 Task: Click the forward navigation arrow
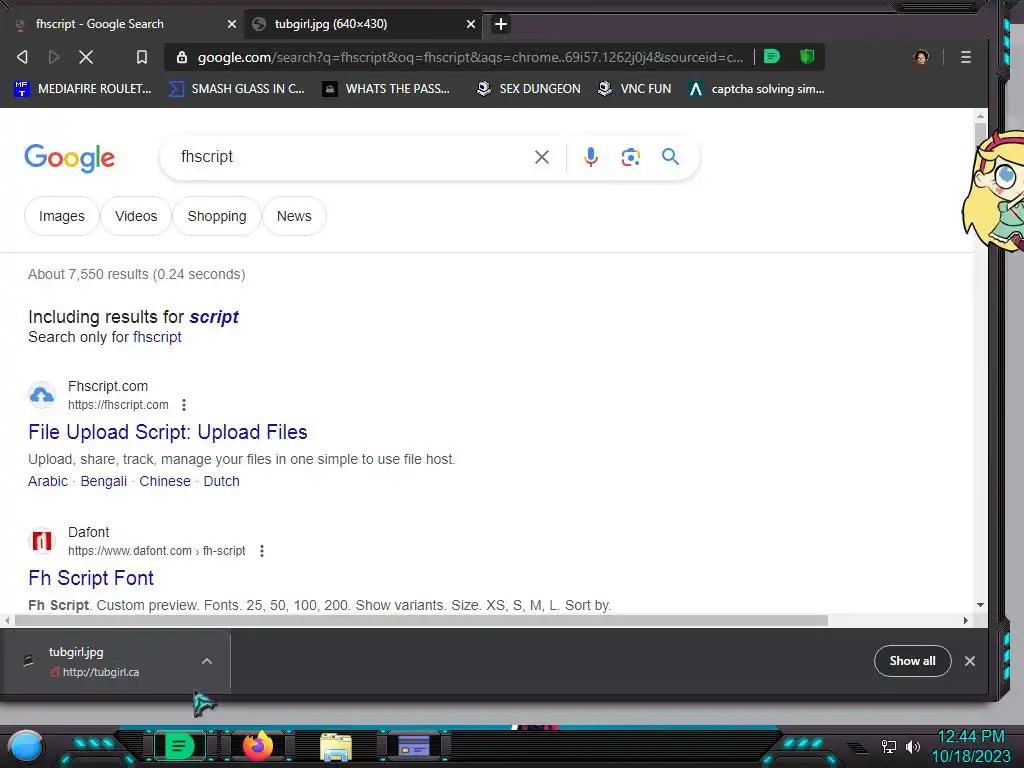(54, 57)
